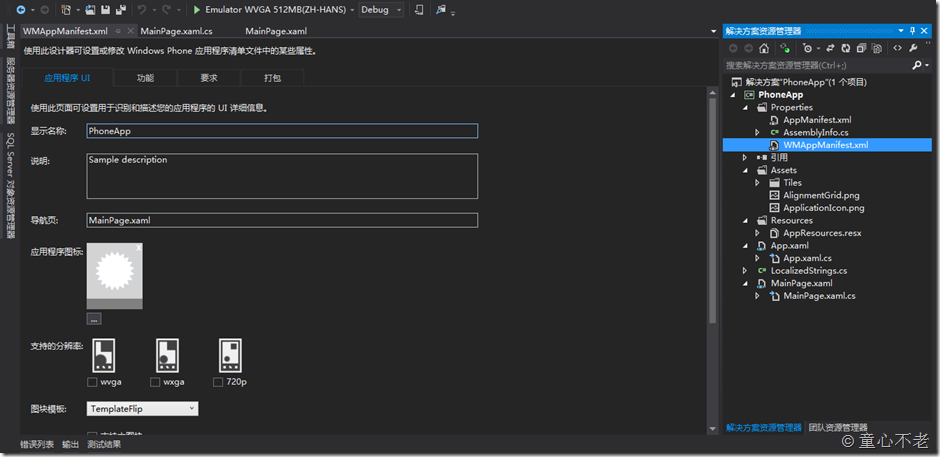Switch to the MainPage.xaml.cs editor tab

click(x=176, y=31)
